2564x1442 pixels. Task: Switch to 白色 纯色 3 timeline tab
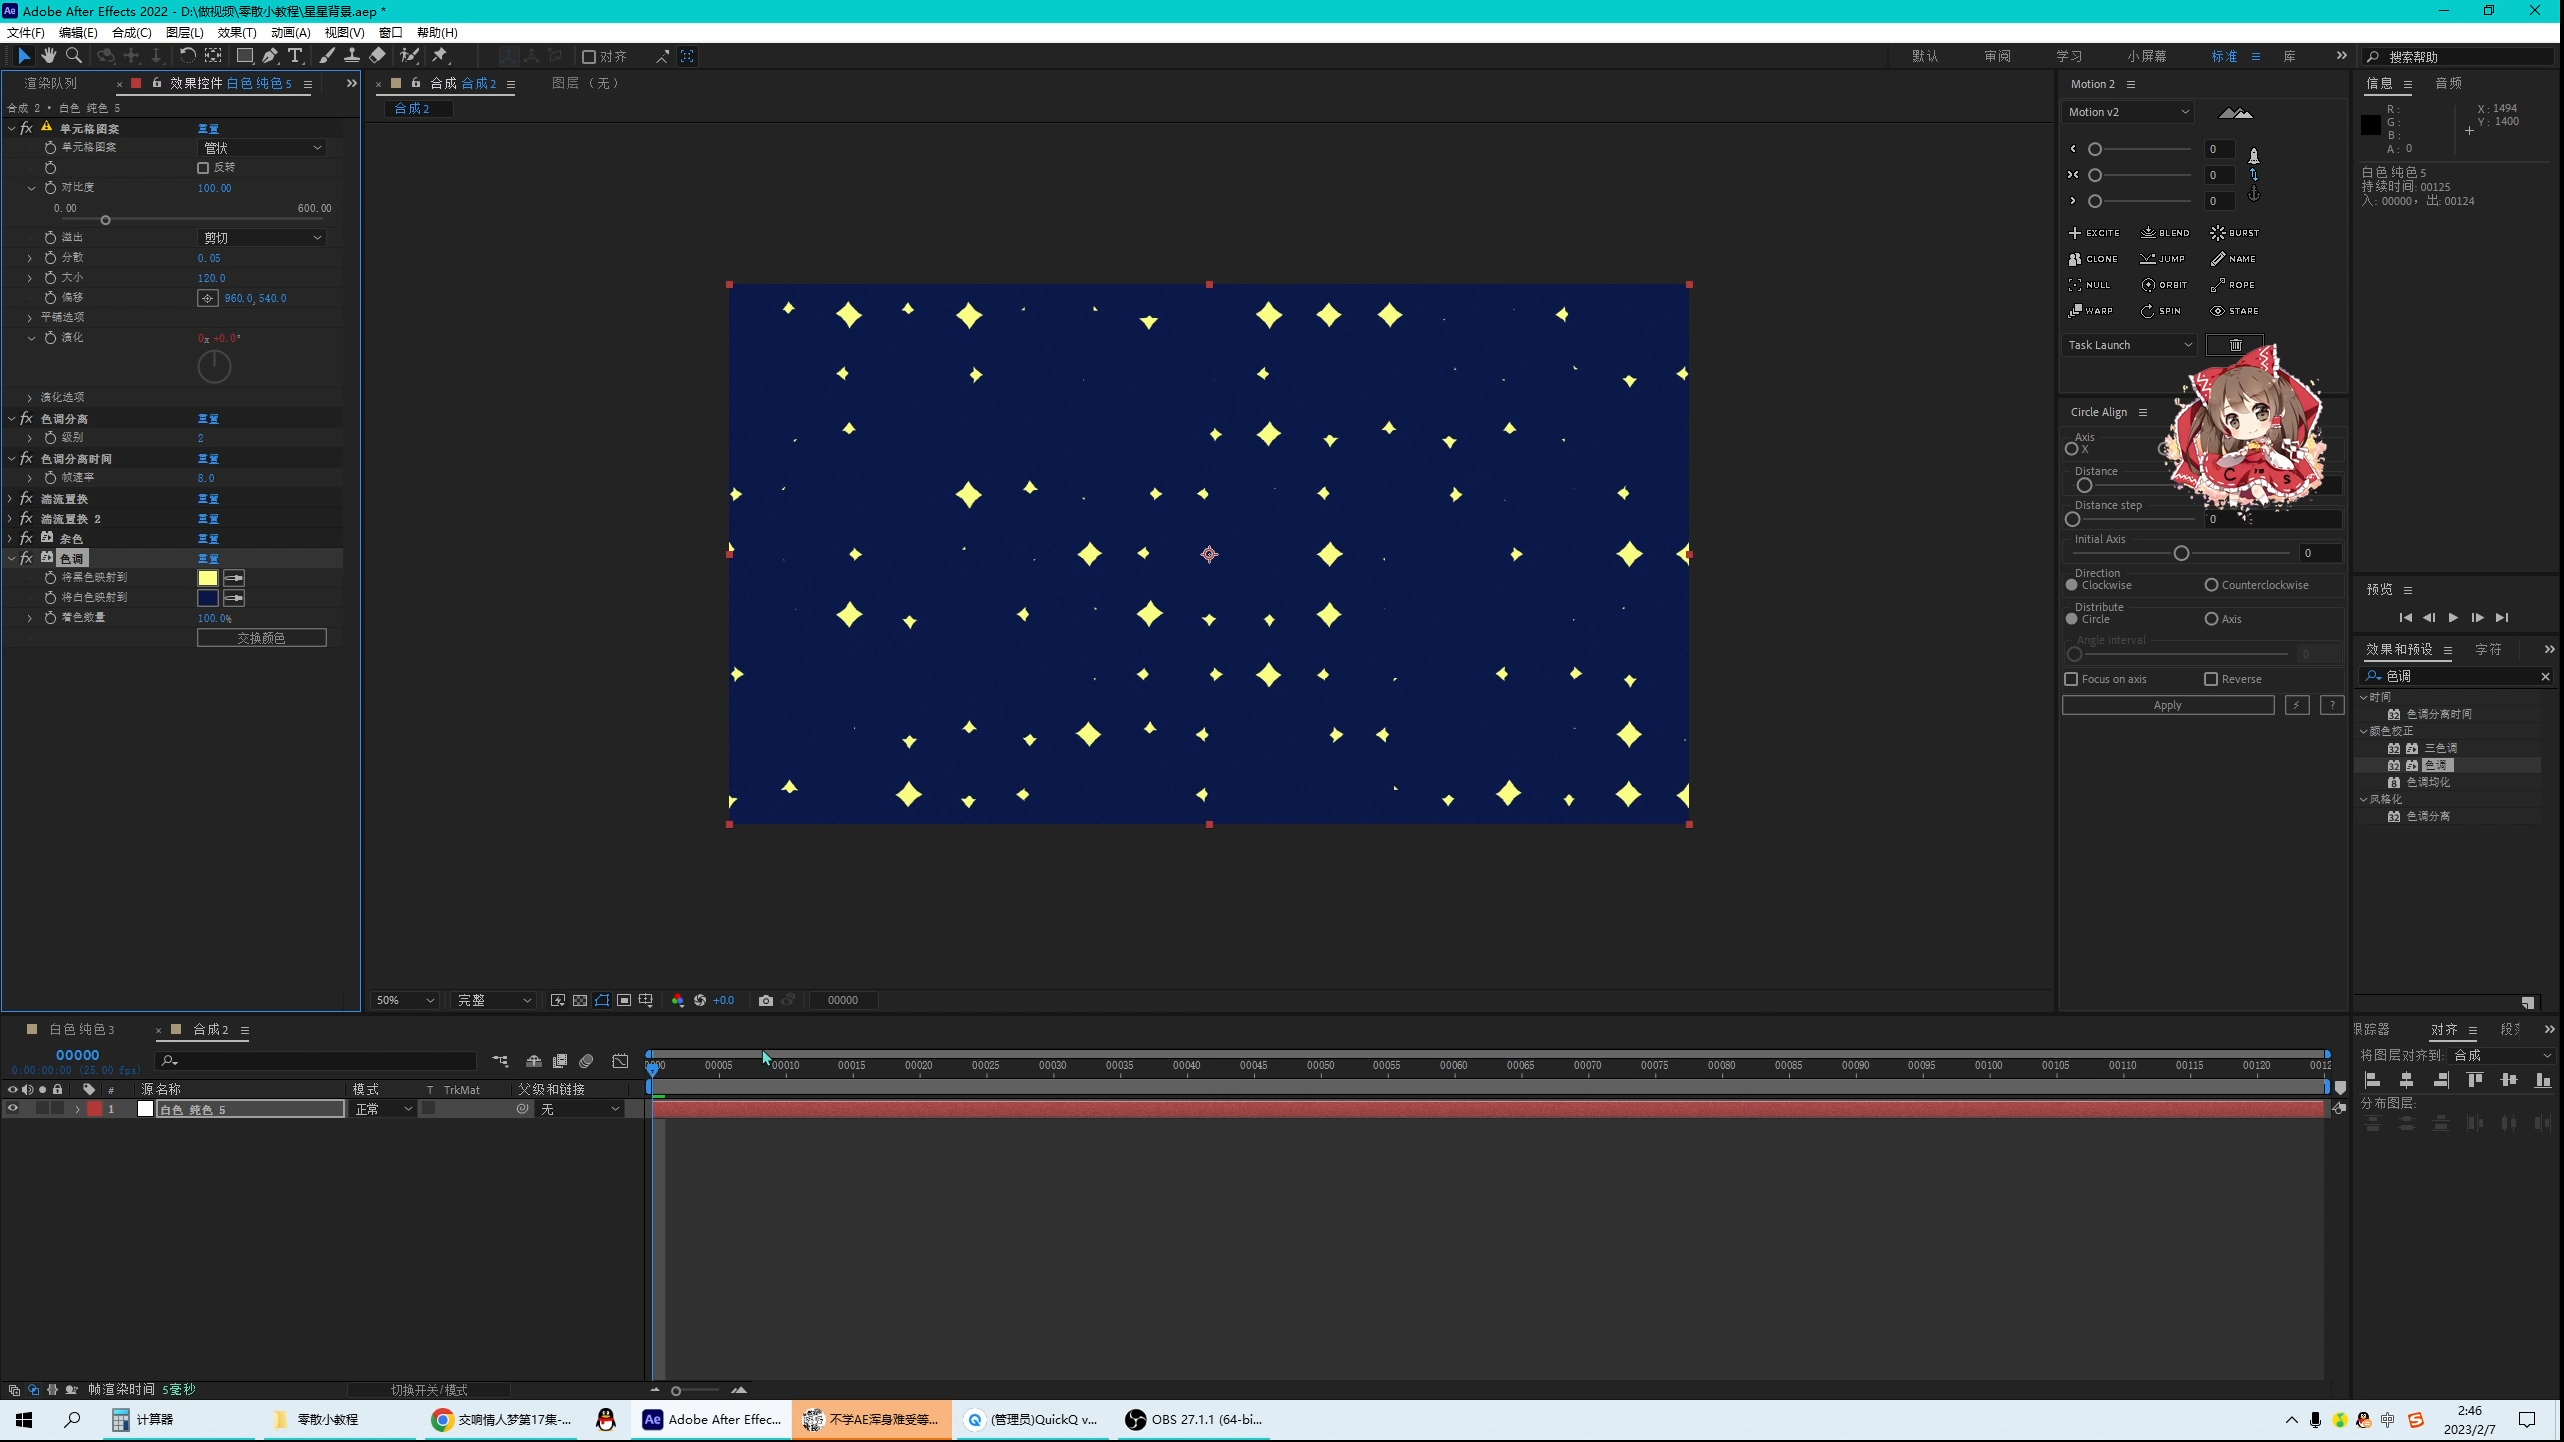81,1029
